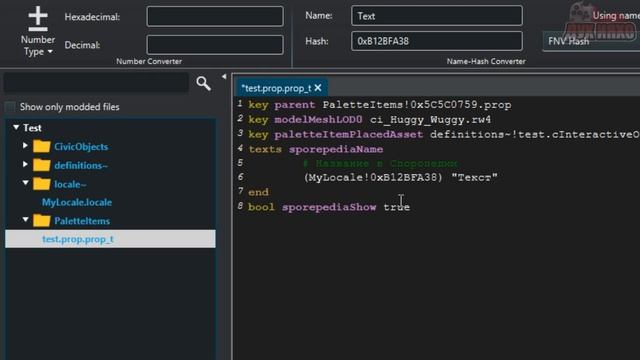
Task: Collapse the locale~ folder arrow
Action: coord(25,183)
